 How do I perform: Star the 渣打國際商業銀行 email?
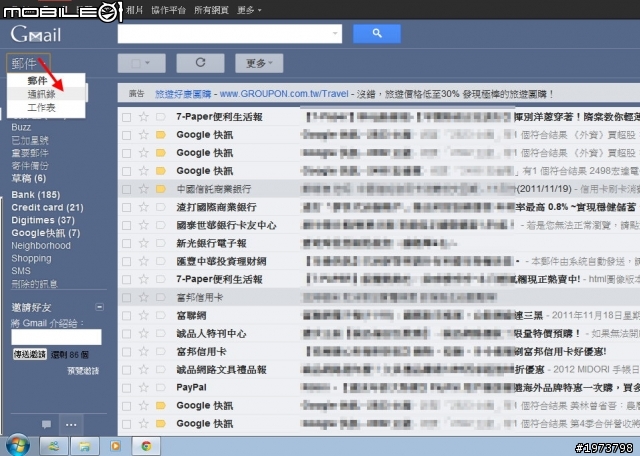coord(143,207)
